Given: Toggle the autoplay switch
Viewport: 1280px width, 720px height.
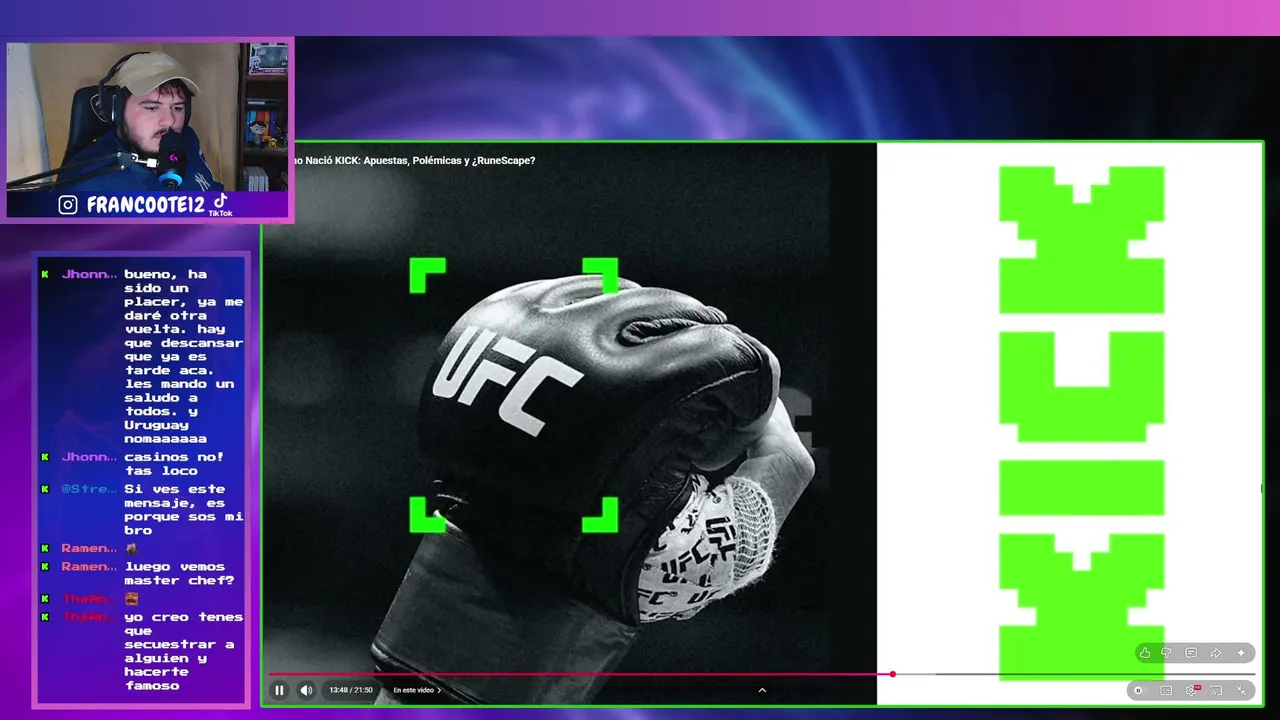Looking at the screenshot, I should pos(1140,690).
